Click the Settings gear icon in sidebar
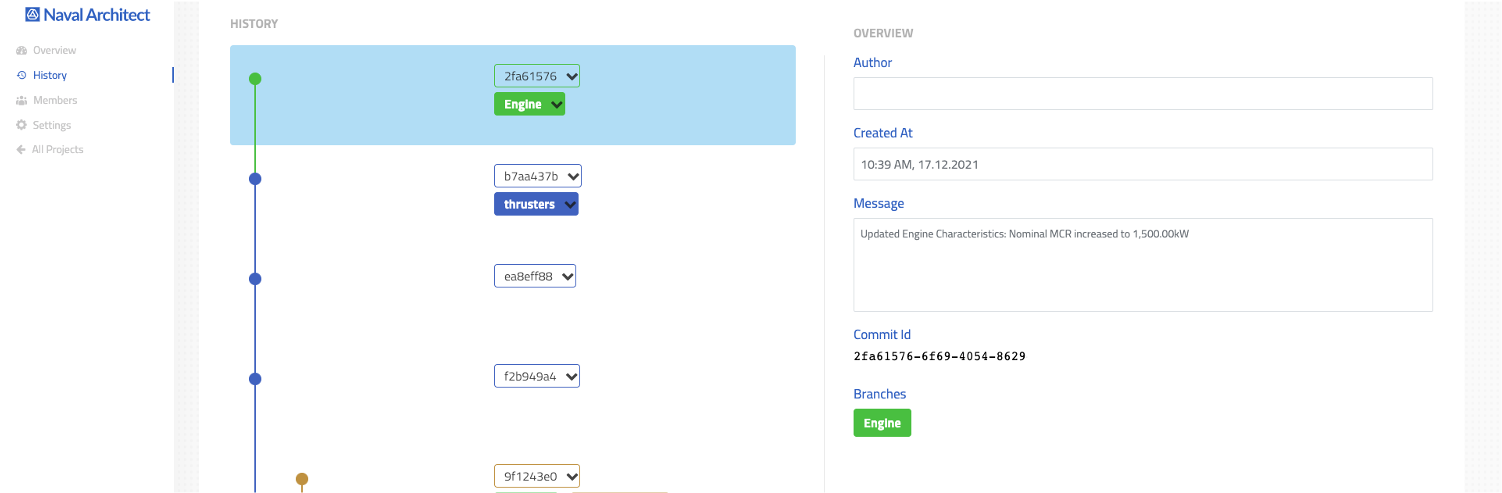1502x493 pixels. coord(21,125)
